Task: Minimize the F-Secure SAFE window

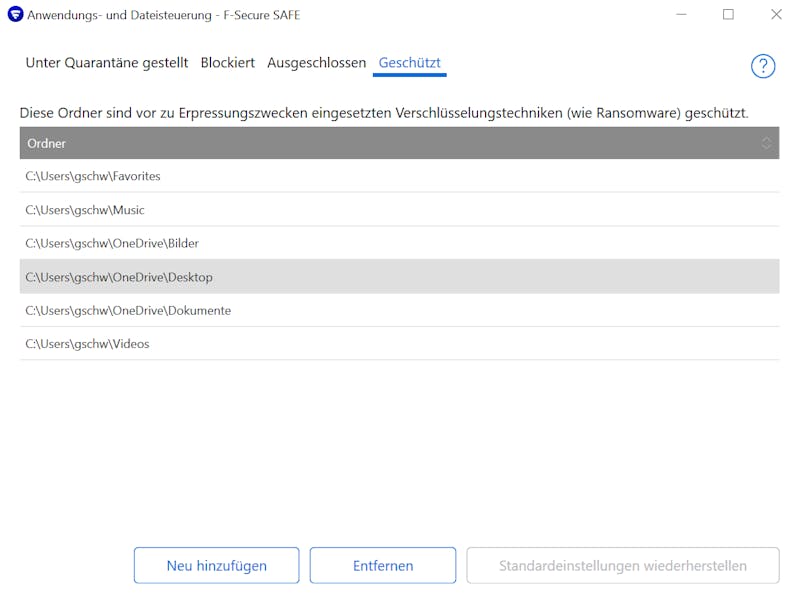Action: point(680,14)
